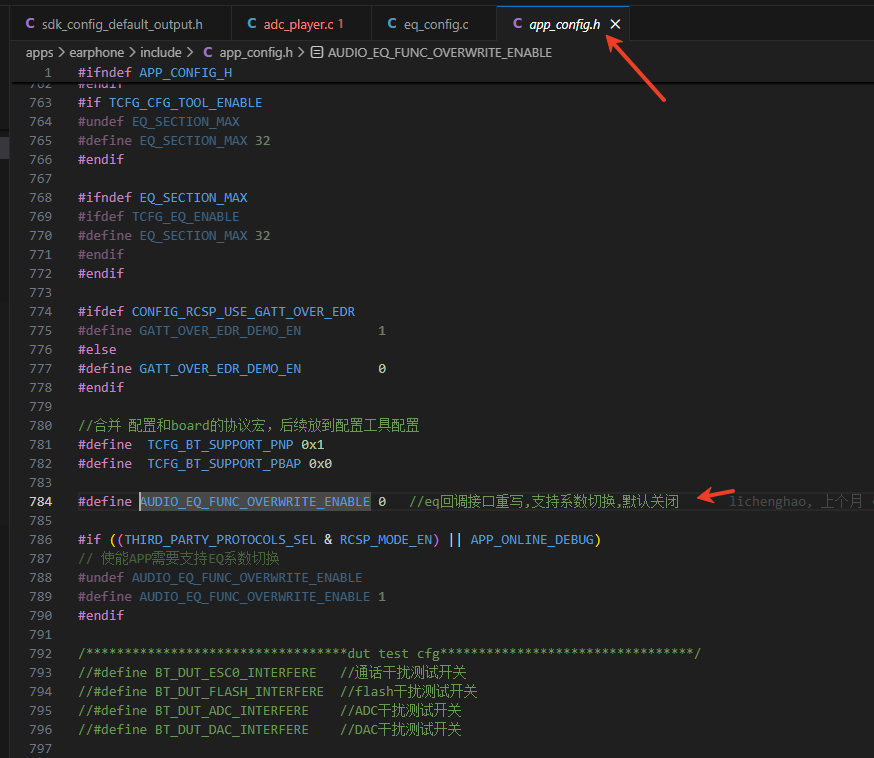874x758 pixels.
Task: Jump to sticky scroll line #ifndef APP_CONFIG_H
Action: click(x=155, y=72)
